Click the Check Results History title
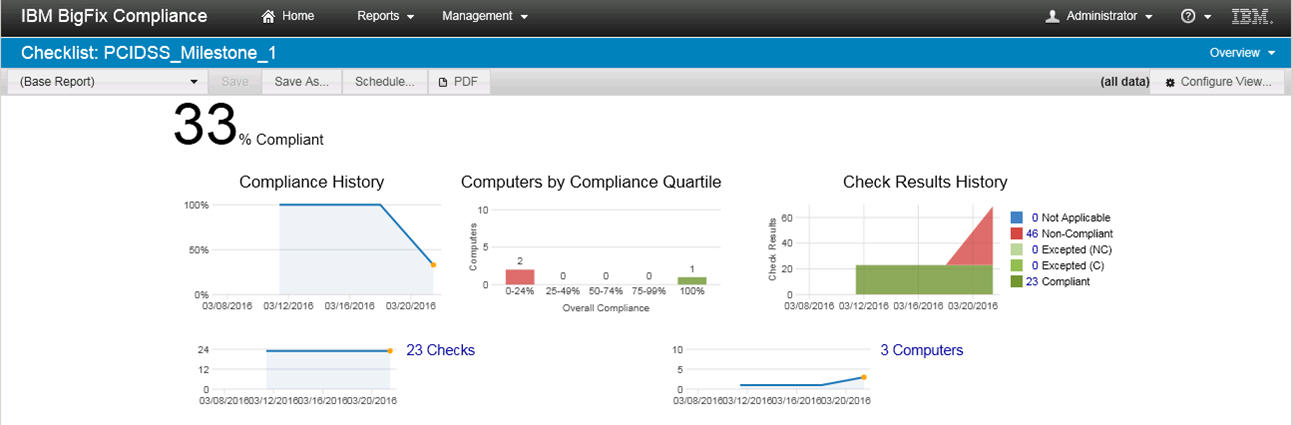Image resolution: width=1293 pixels, height=425 pixels. (925, 182)
